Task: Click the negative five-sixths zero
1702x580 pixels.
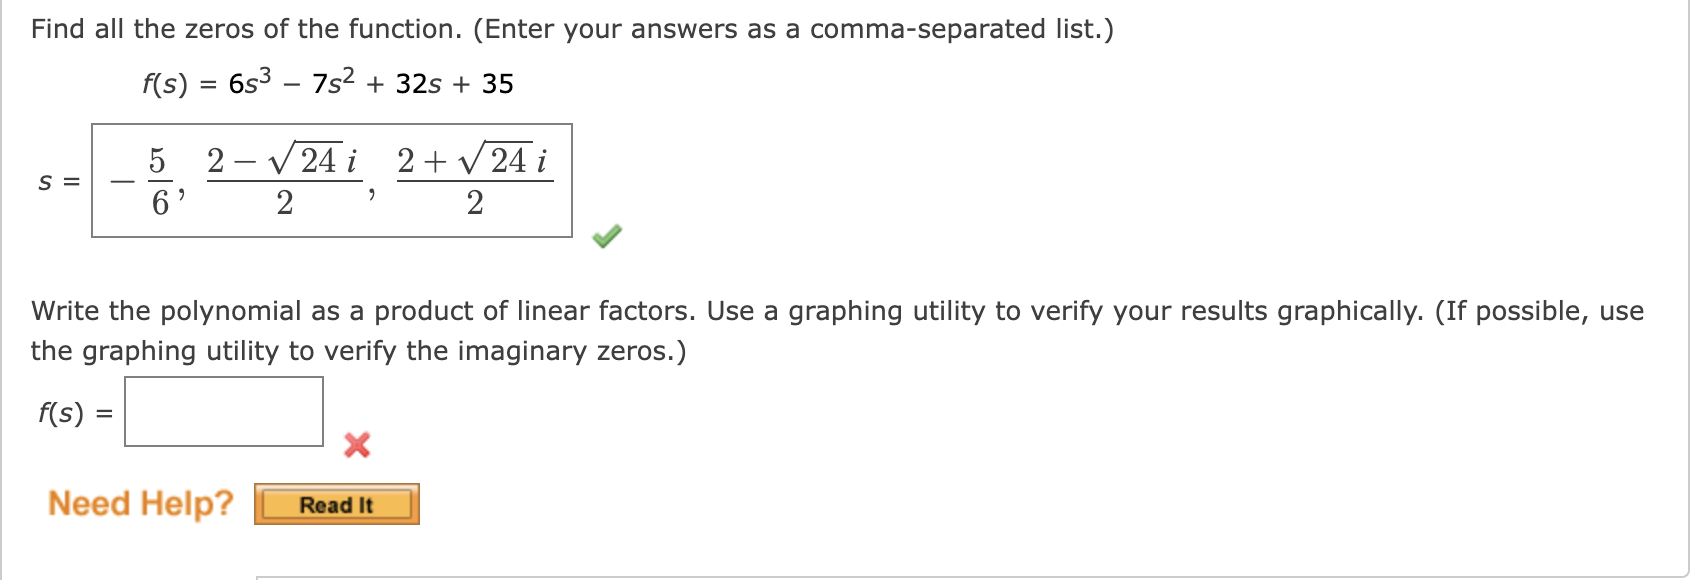Action: pos(144,181)
